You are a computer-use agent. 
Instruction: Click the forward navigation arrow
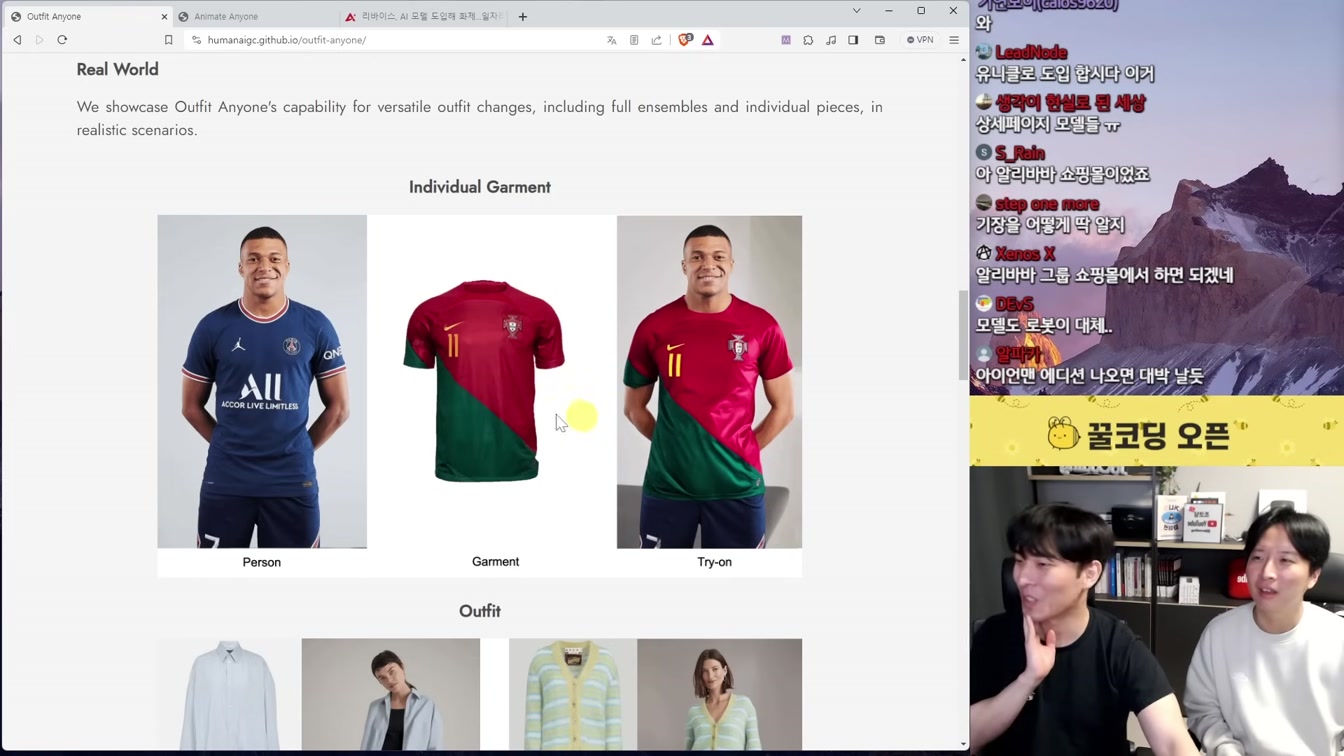39,40
